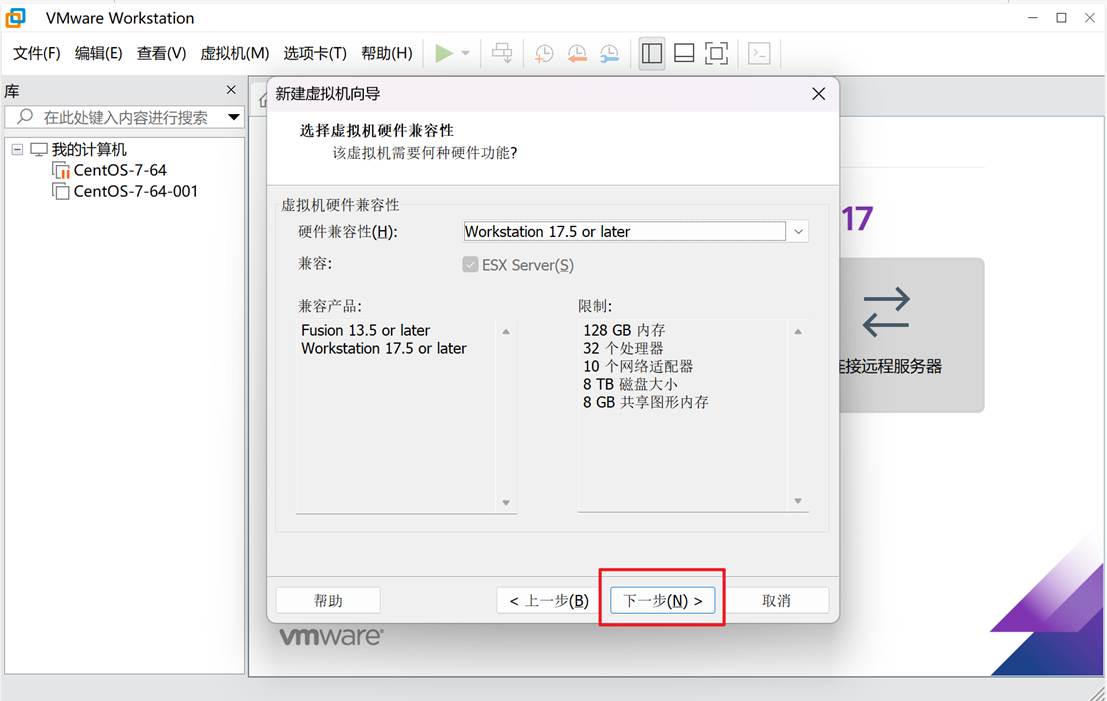
Task: Click the 8 TB 磁盘大小 limit entry
Action: [x=630, y=384]
